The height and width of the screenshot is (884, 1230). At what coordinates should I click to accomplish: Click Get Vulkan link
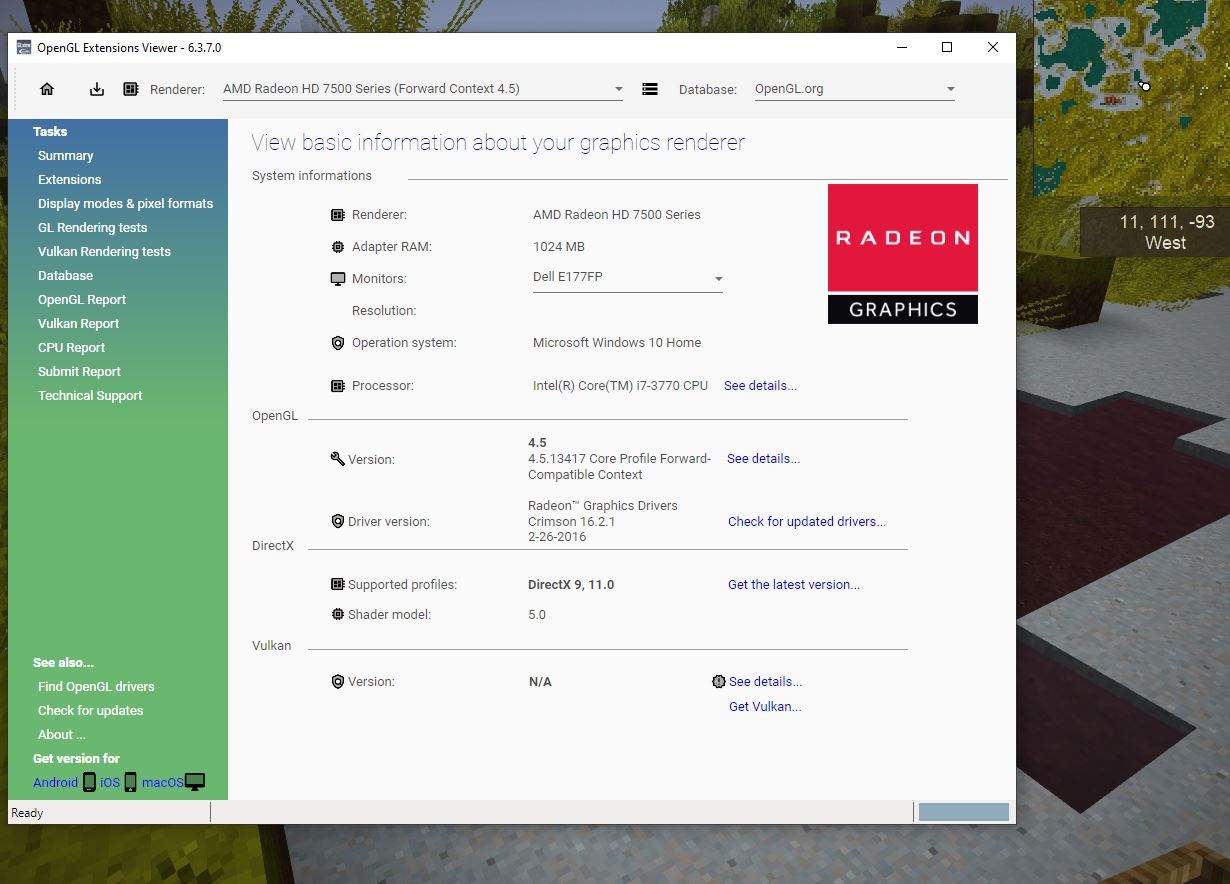tap(765, 707)
